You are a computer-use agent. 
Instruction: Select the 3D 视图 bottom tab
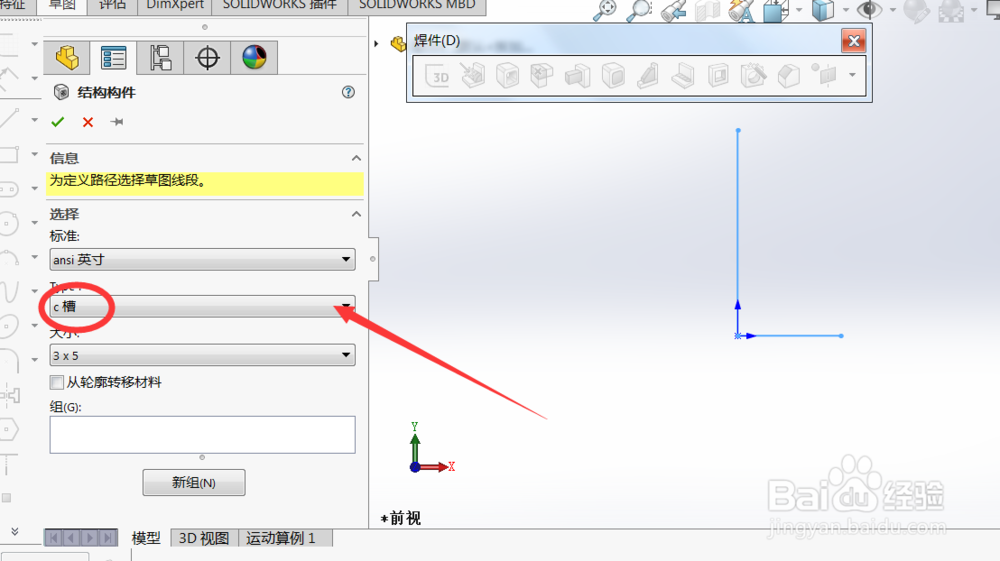pos(204,538)
